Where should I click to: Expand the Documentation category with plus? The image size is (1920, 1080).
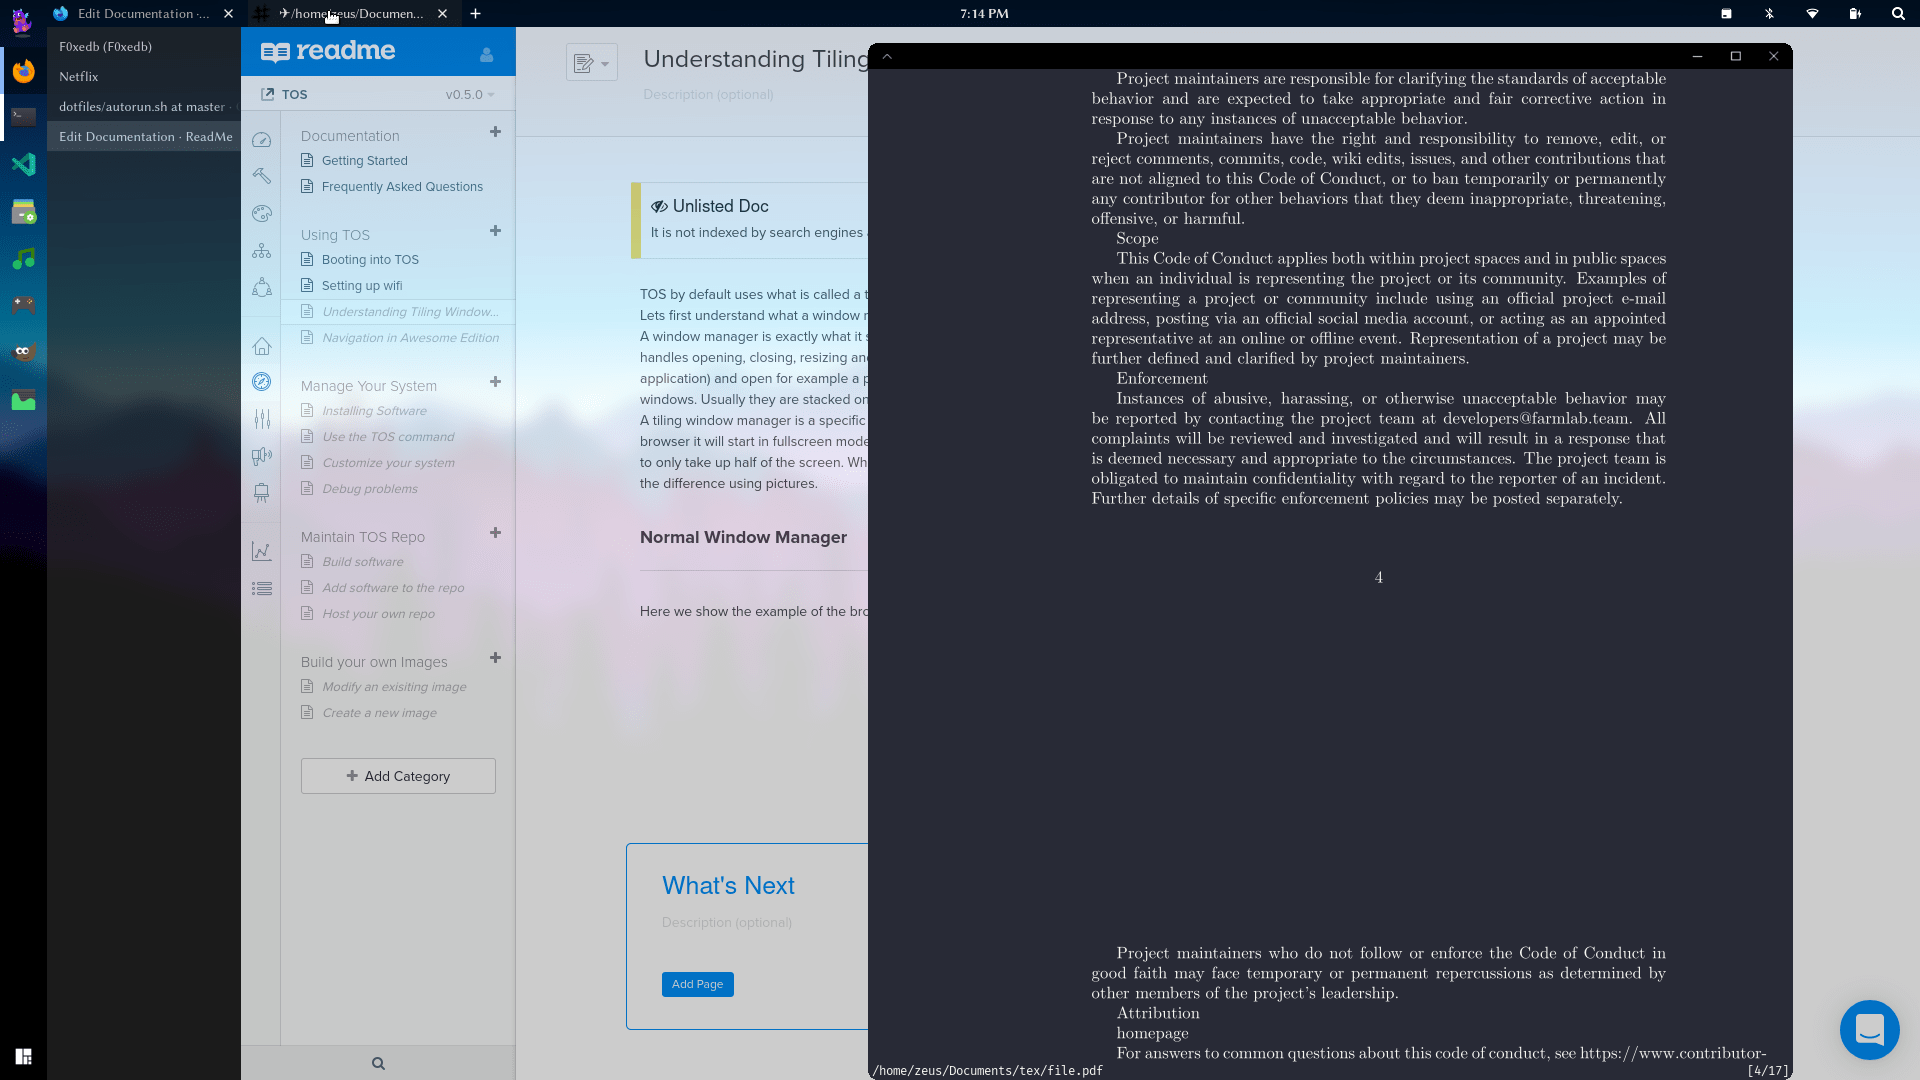click(x=495, y=131)
